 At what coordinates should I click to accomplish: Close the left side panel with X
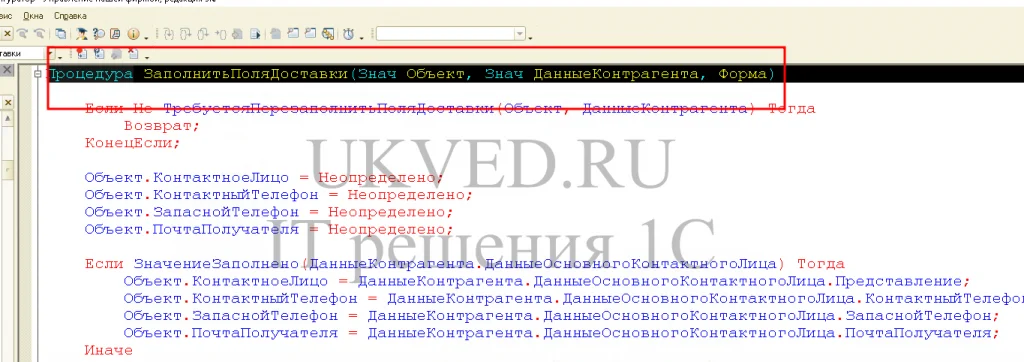(x=7, y=71)
